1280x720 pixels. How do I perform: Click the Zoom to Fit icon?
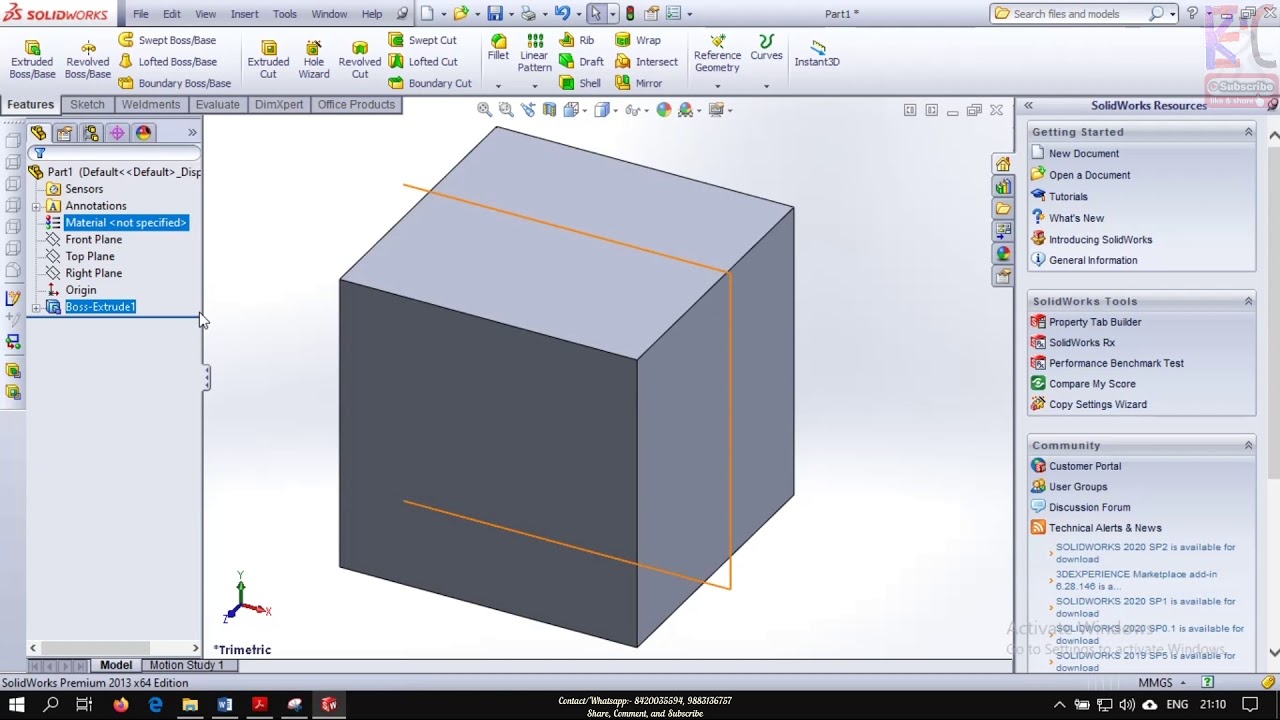(x=484, y=110)
